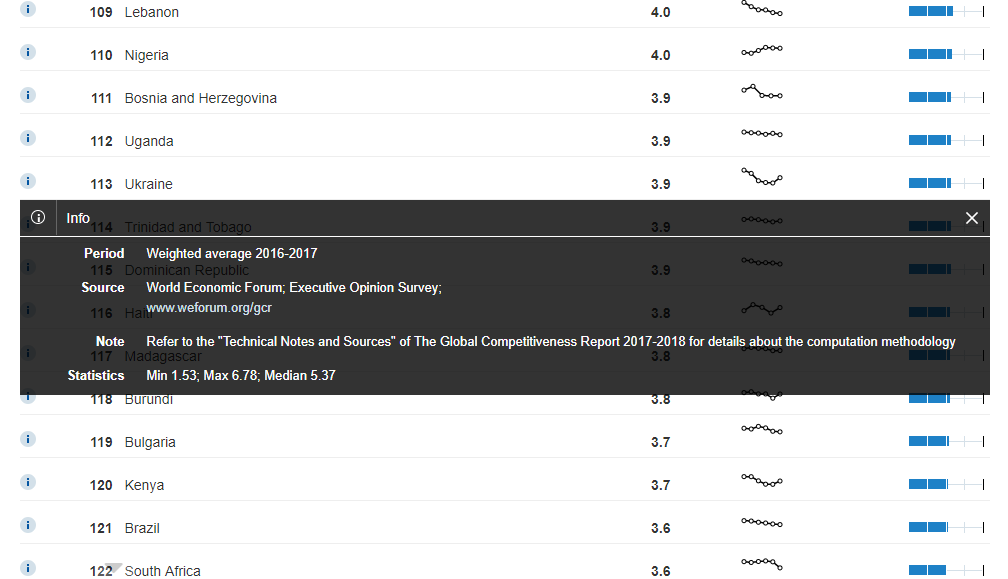1008x579 pixels.
Task: Close the Info panel overlay
Action: (x=971, y=218)
